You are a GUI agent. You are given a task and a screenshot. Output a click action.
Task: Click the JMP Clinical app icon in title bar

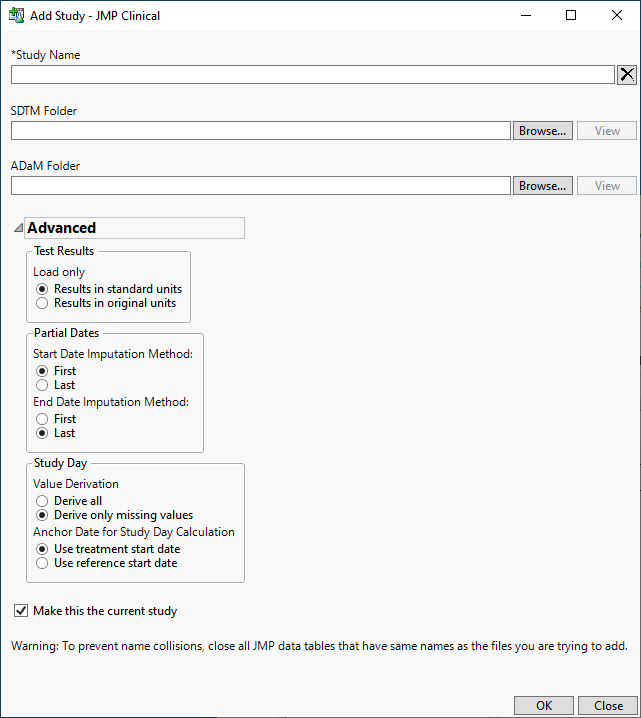click(x=16, y=16)
